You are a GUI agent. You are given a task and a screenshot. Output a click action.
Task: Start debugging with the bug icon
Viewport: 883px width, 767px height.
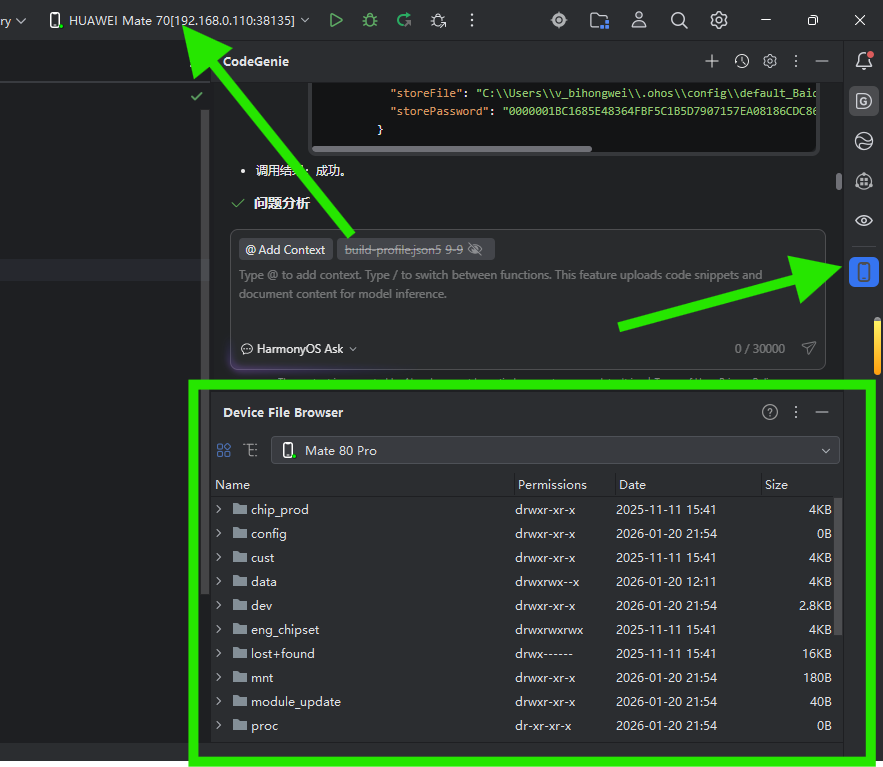click(370, 20)
